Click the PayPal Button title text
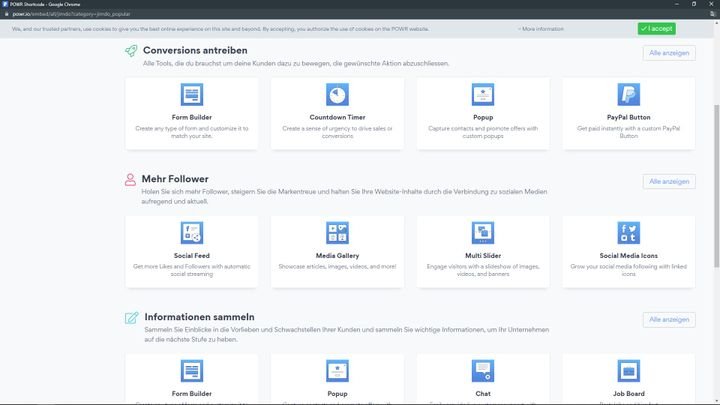This screenshot has width=720, height=405. (x=628, y=118)
